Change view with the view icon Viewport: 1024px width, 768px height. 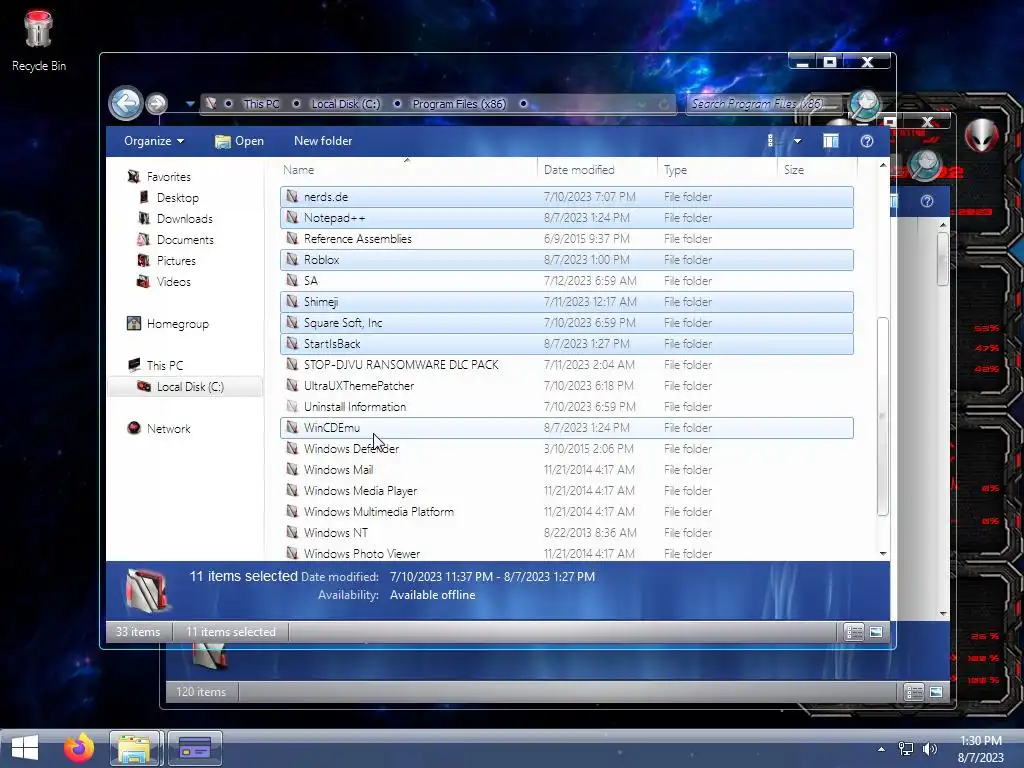coord(771,141)
